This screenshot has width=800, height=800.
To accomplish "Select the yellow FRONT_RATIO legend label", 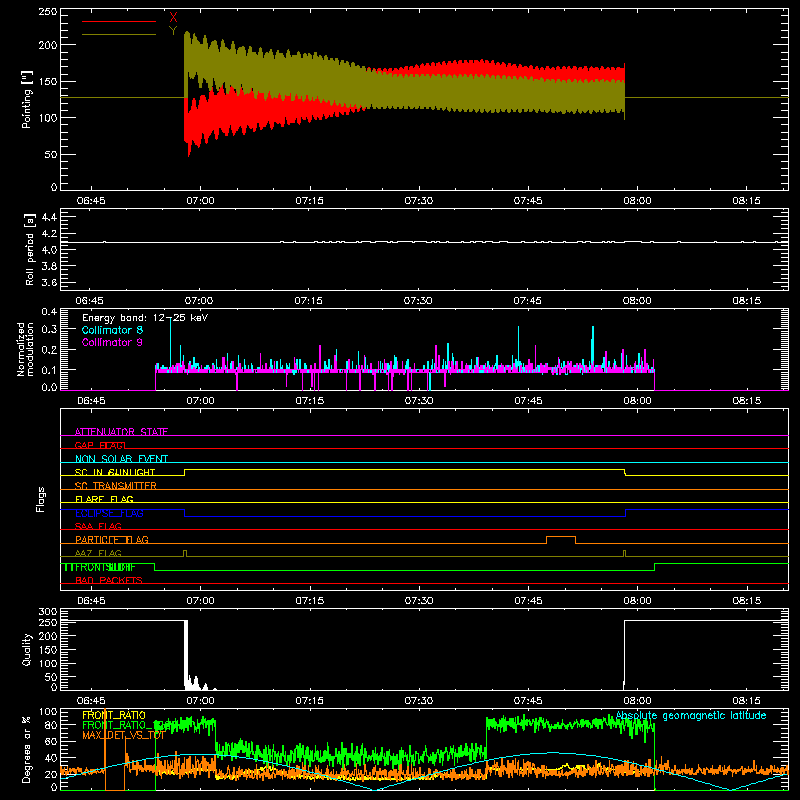I will (x=113, y=715).
